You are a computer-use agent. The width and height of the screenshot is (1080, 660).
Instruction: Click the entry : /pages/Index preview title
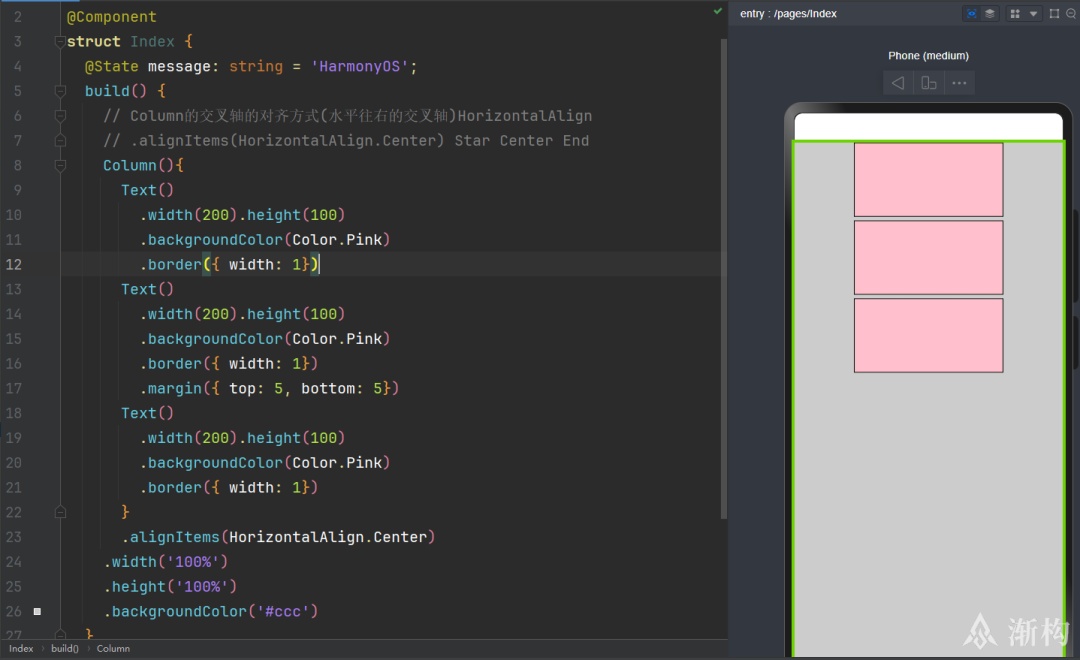point(788,14)
